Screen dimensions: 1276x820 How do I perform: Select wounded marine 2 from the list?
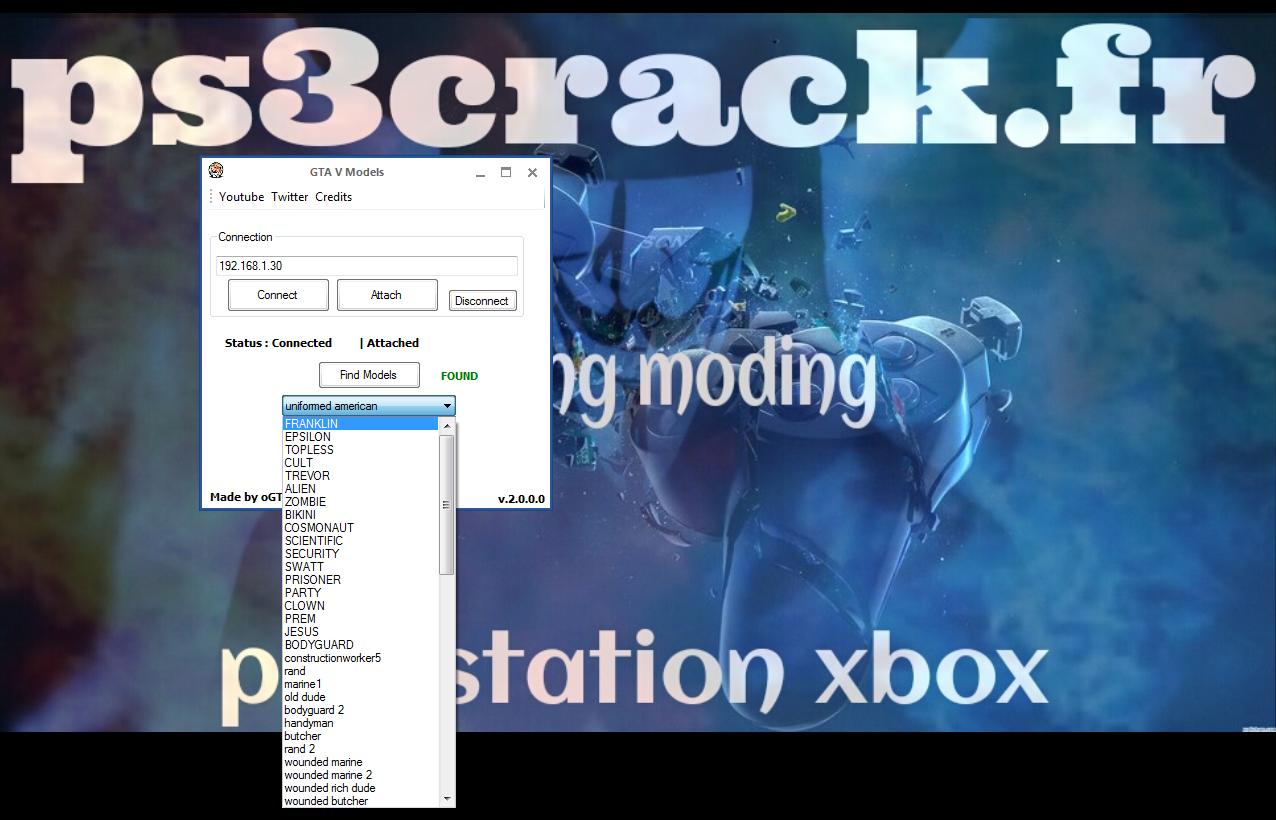click(361, 775)
